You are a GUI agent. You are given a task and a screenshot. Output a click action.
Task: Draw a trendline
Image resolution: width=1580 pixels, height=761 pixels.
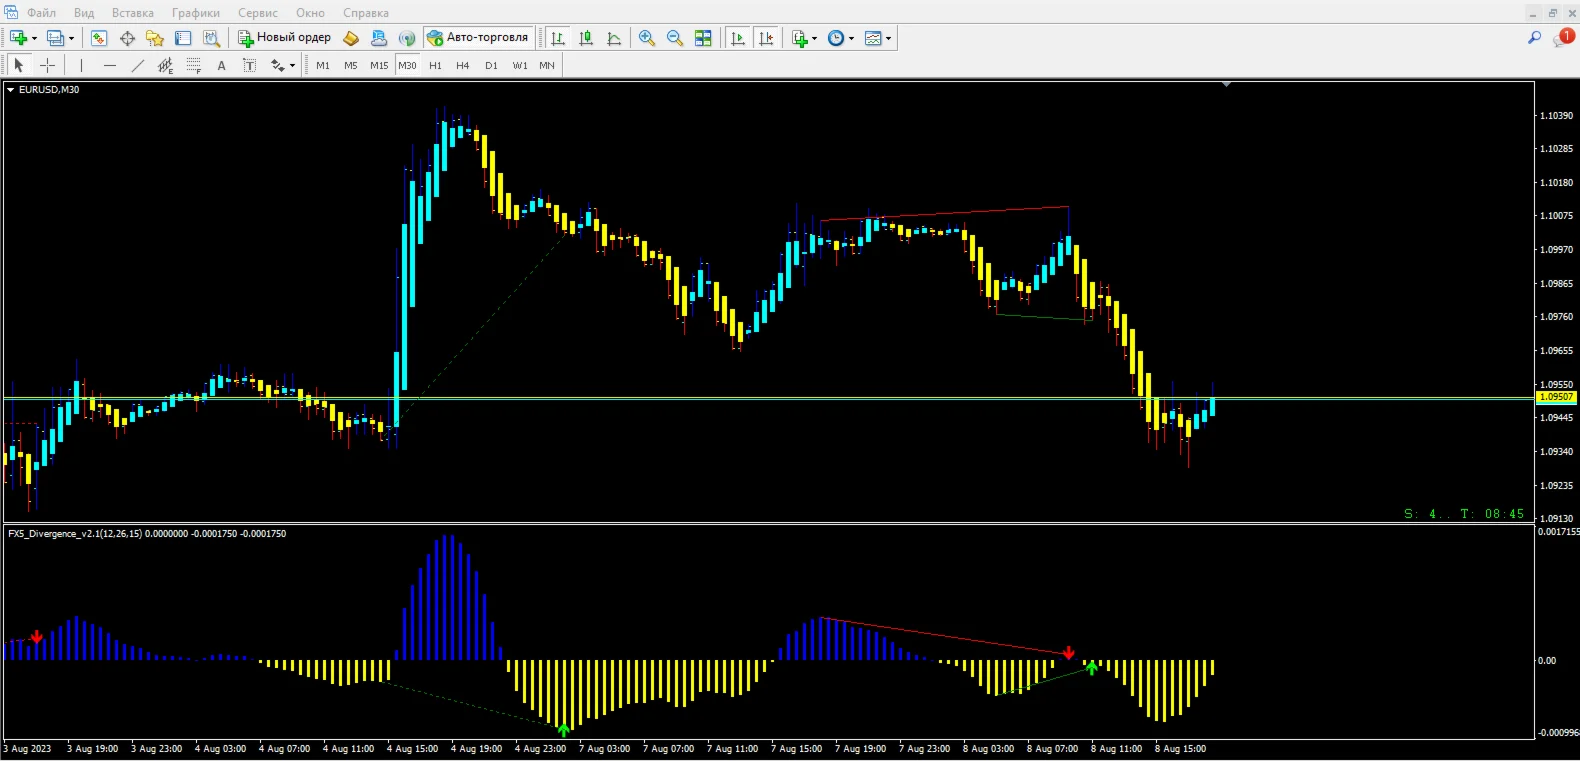click(x=137, y=65)
